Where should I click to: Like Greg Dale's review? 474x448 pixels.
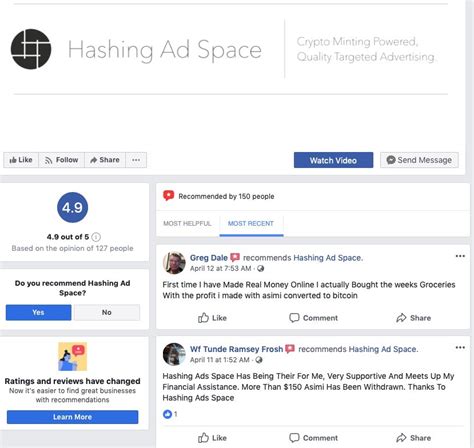pyautogui.click(x=212, y=318)
